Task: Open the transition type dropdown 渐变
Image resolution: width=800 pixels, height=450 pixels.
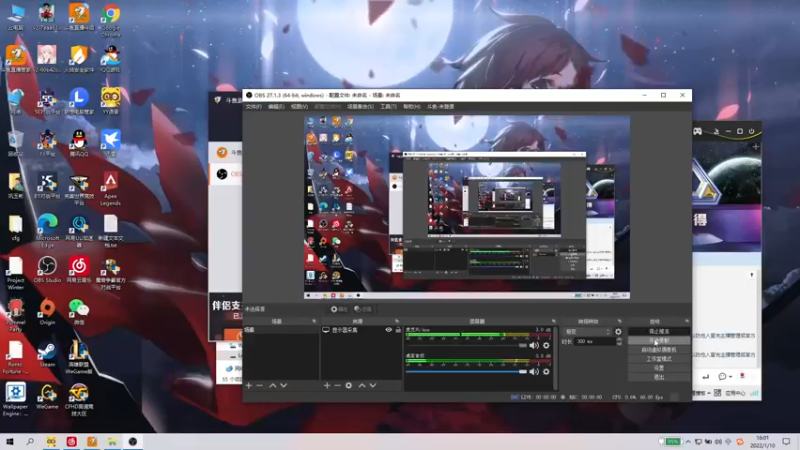Action: (x=587, y=332)
